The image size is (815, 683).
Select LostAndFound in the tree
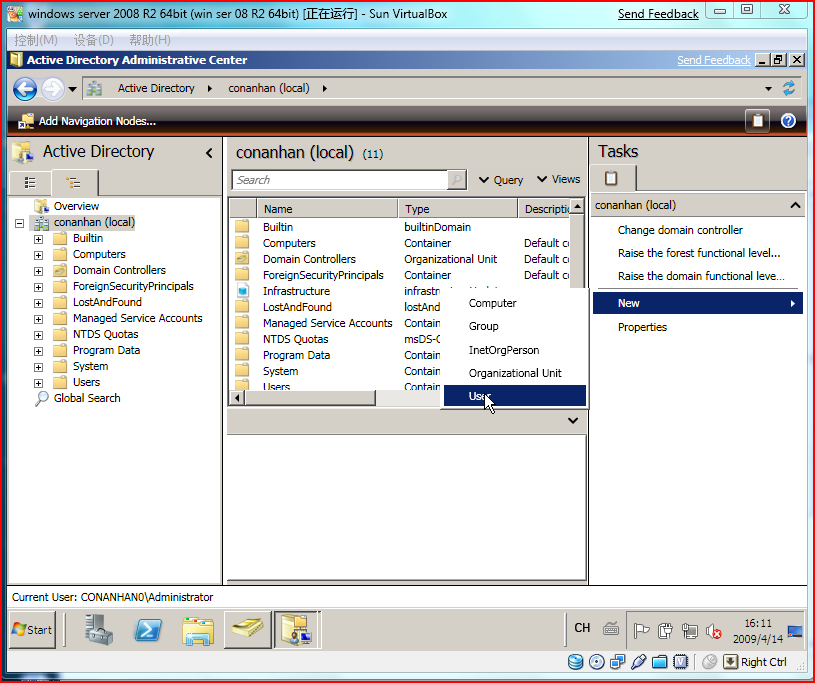point(107,302)
